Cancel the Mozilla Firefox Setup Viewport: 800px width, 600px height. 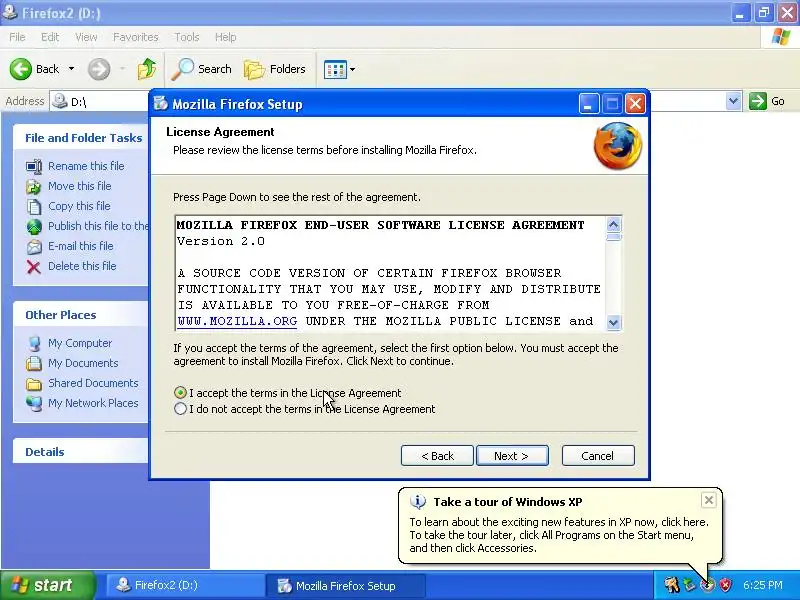598,456
